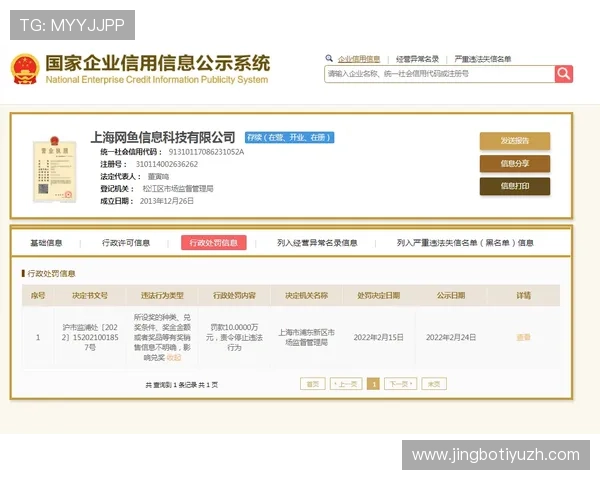Click authority cell 上海市浦东新区市场监督管理局
Image resolution: width=600 pixels, height=480 pixels.
pos(307,337)
